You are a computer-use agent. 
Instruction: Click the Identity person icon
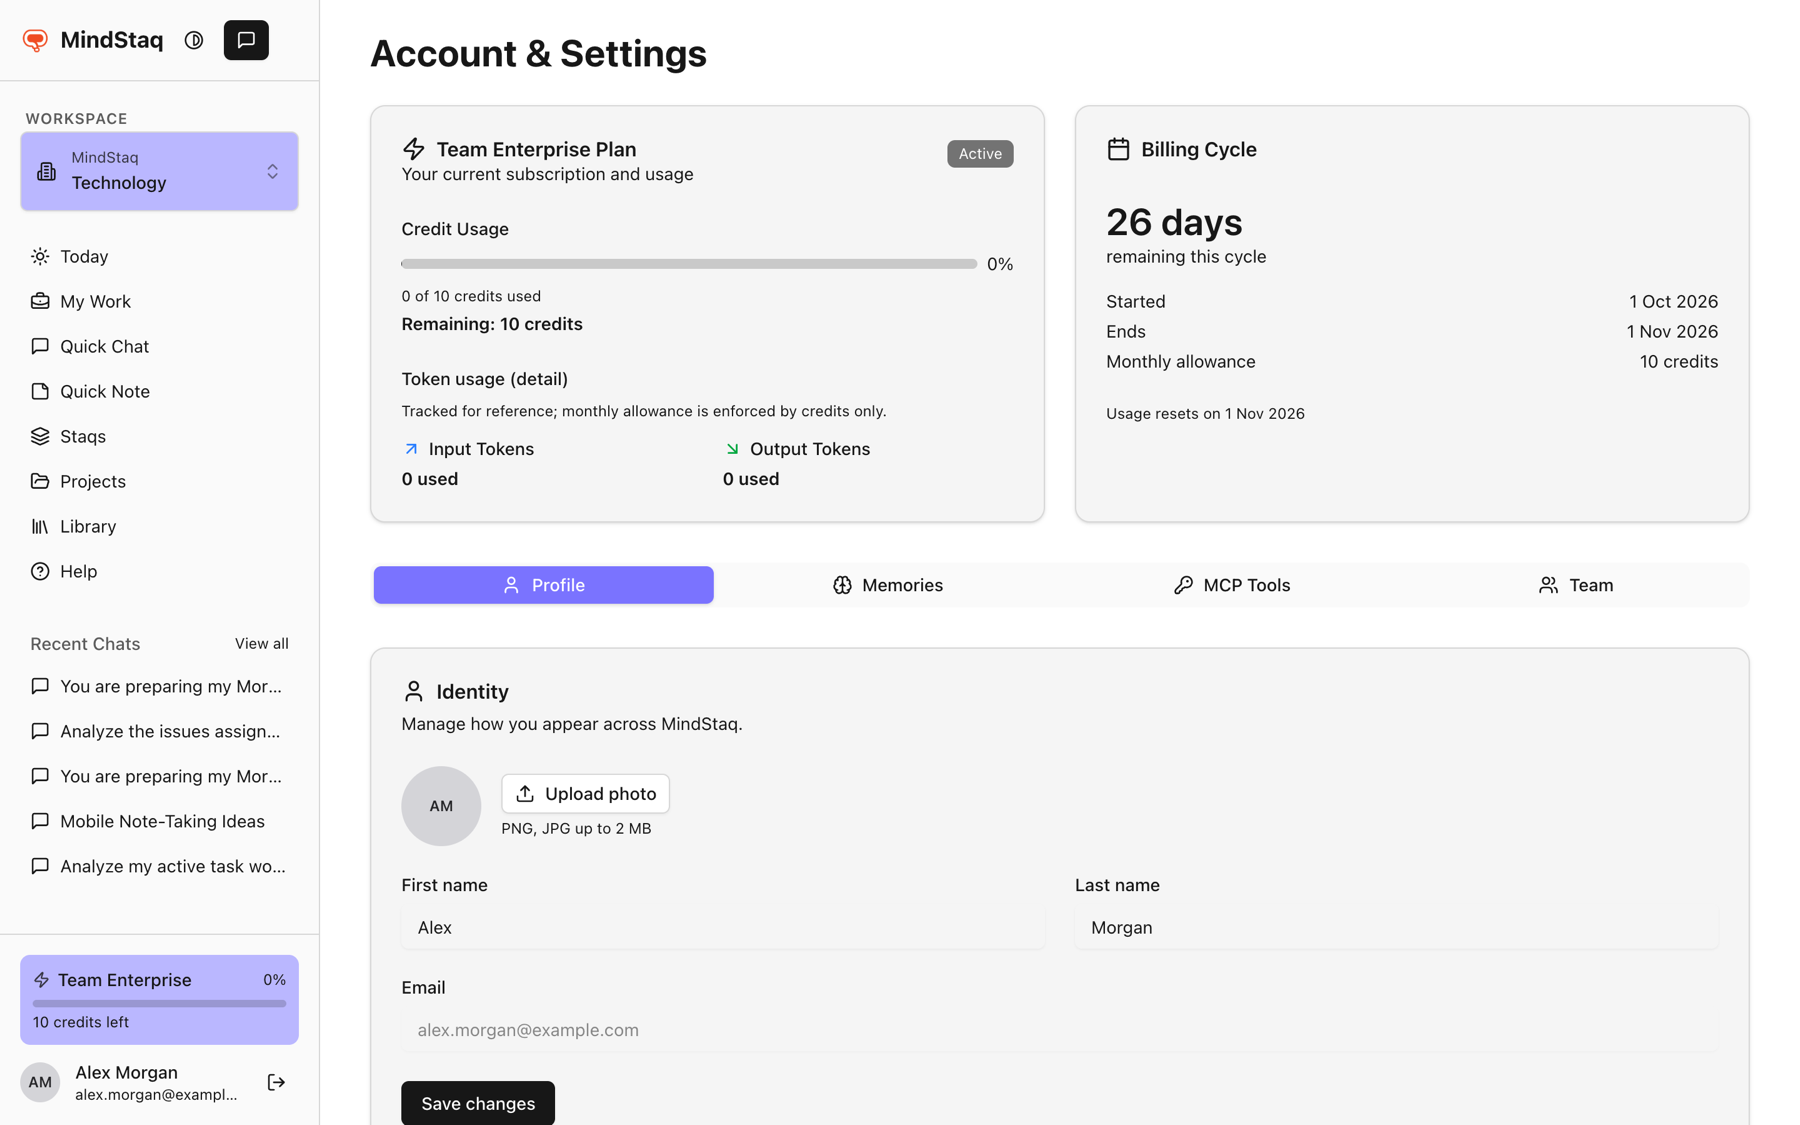[x=414, y=692]
